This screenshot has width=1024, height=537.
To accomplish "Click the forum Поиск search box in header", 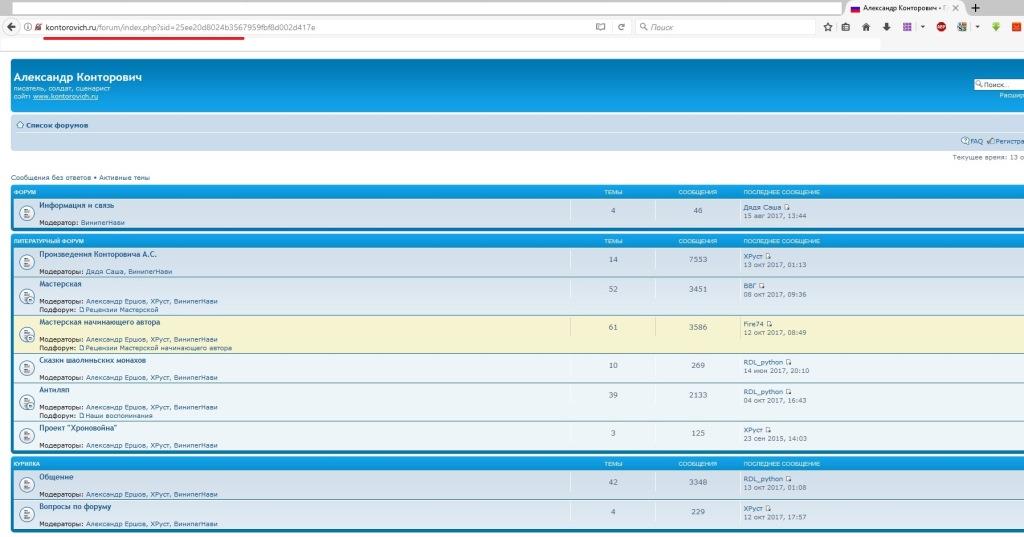I will [x=999, y=84].
